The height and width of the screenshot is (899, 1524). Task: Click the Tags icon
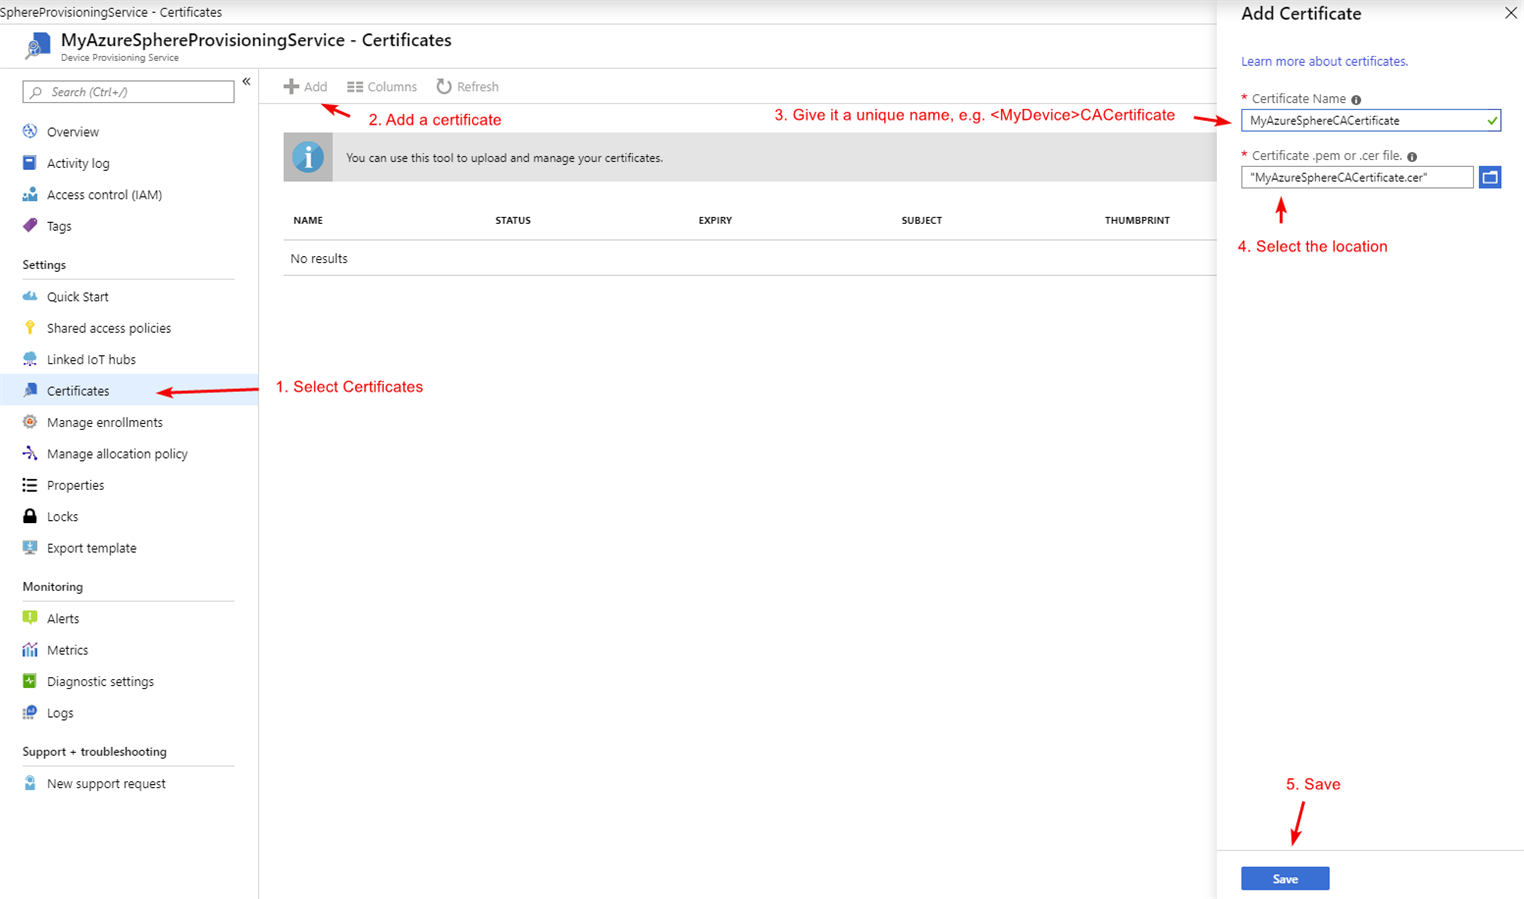tap(30, 225)
